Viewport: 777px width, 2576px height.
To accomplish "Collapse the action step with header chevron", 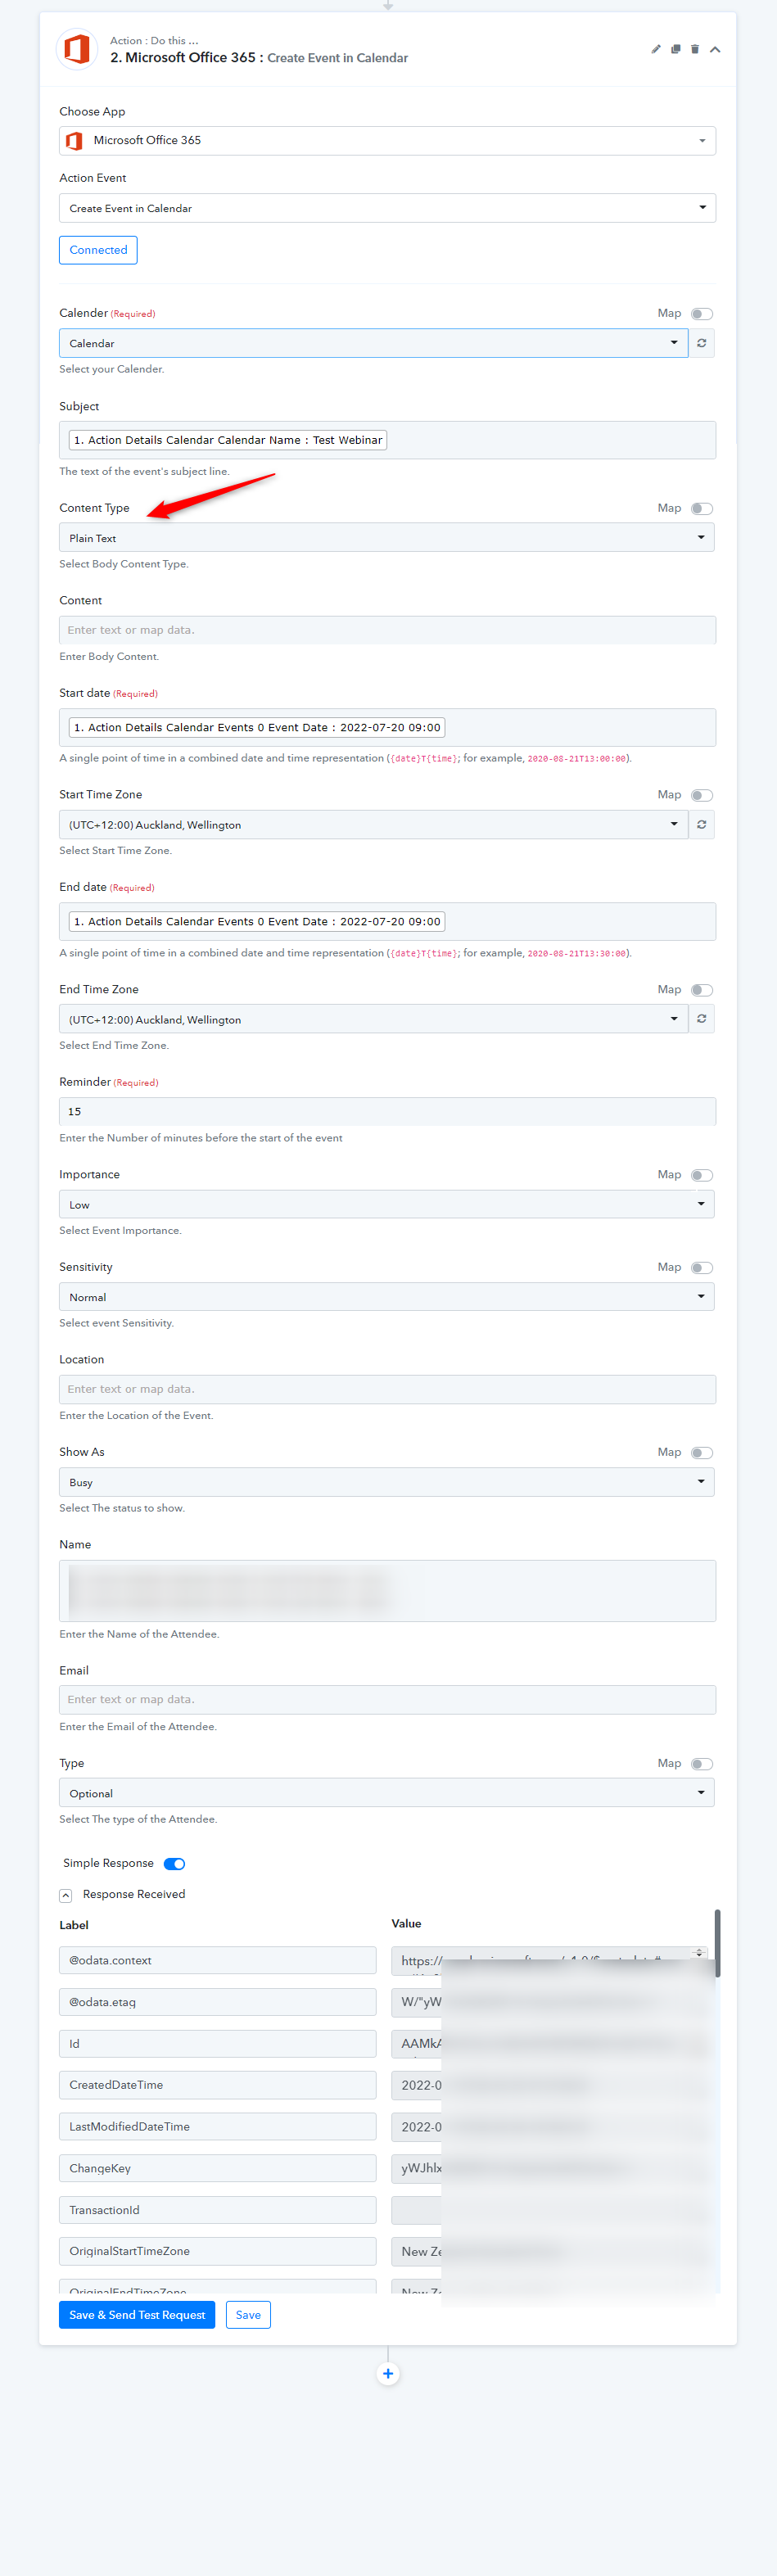I will coord(715,49).
